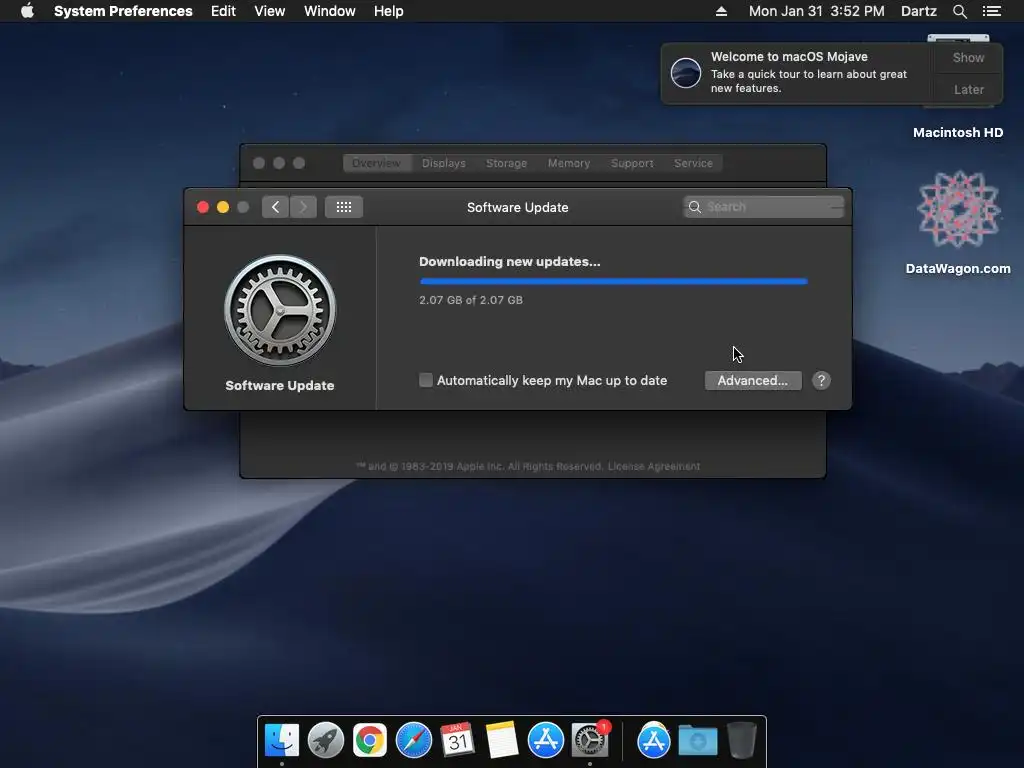The height and width of the screenshot is (768, 1024).
Task: Click the 2.07 GB of 2.07 GB text
Action: click(x=471, y=300)
